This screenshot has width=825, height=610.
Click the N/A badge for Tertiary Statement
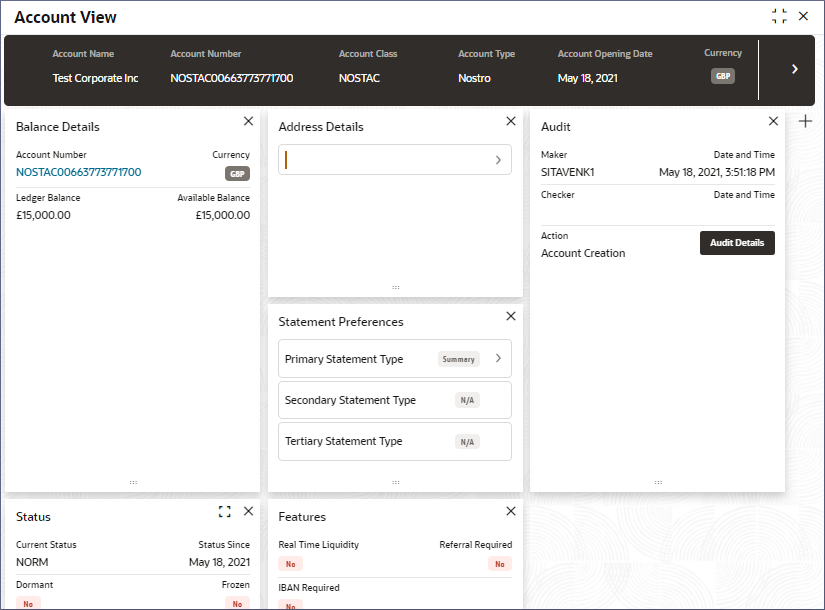[x=467, y=442]
